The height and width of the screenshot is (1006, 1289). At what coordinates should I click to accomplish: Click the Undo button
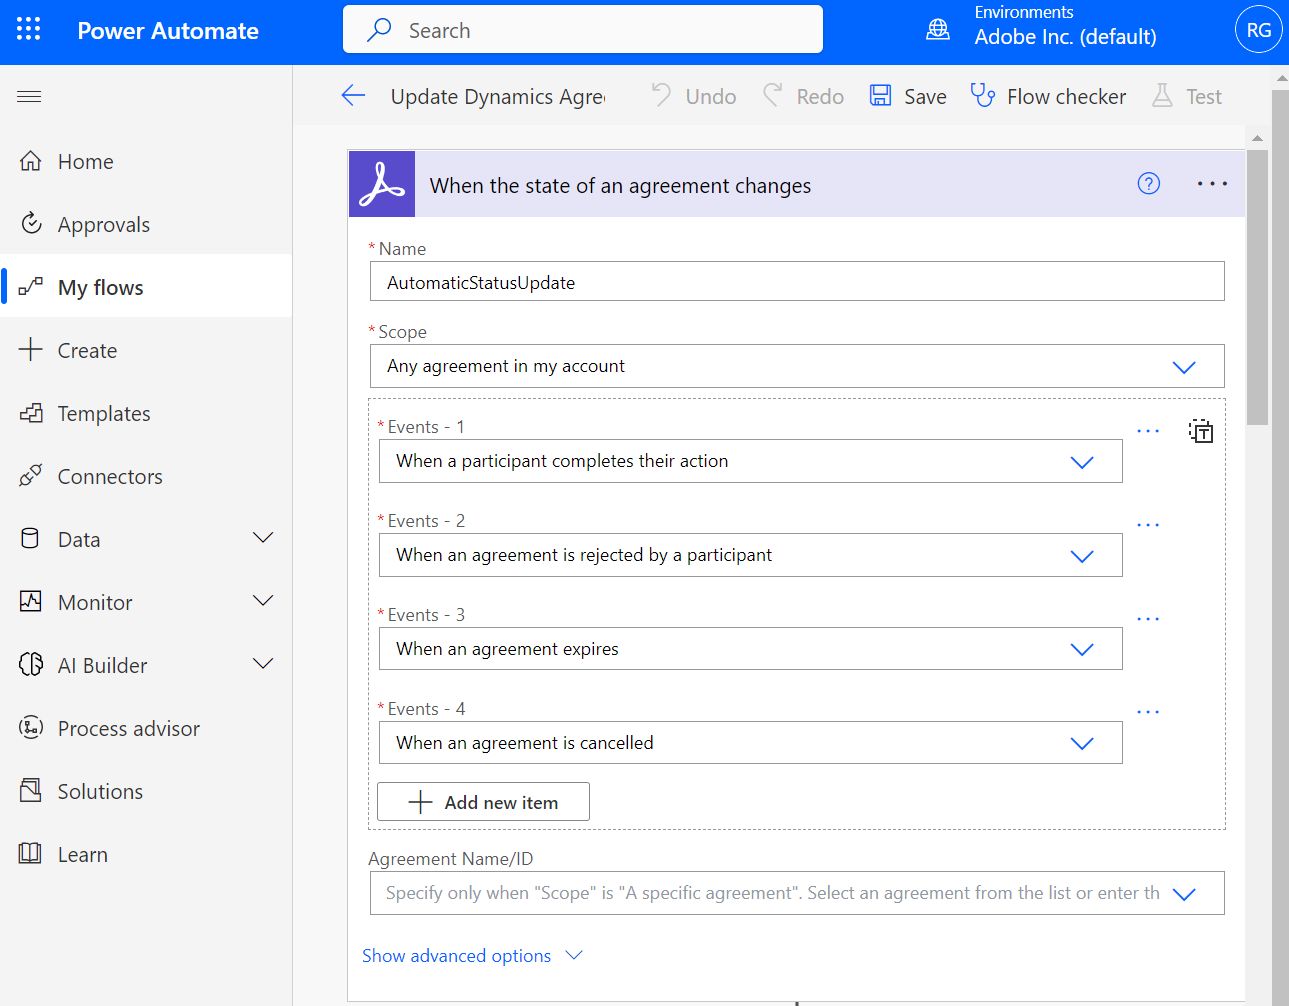[x=694, y=96]
